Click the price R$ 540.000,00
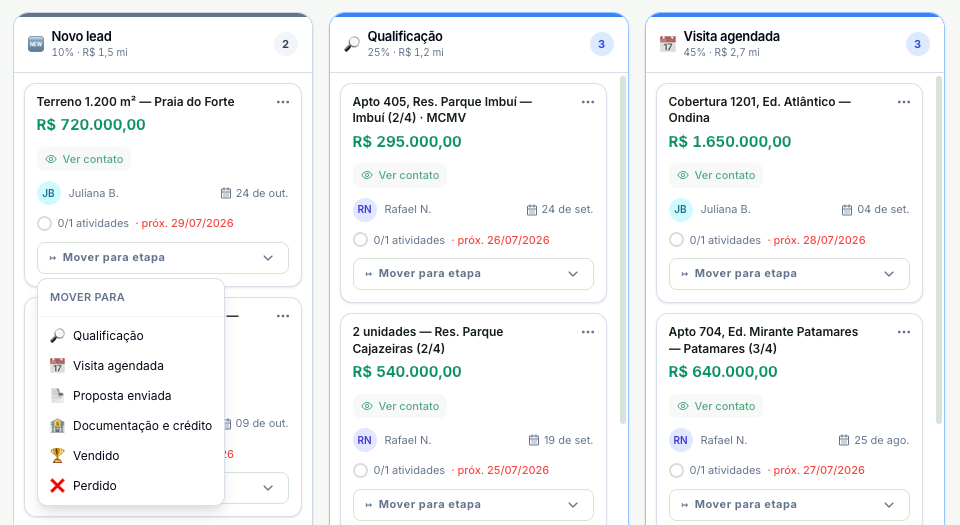The image size is (960, 525). (407, 372)
